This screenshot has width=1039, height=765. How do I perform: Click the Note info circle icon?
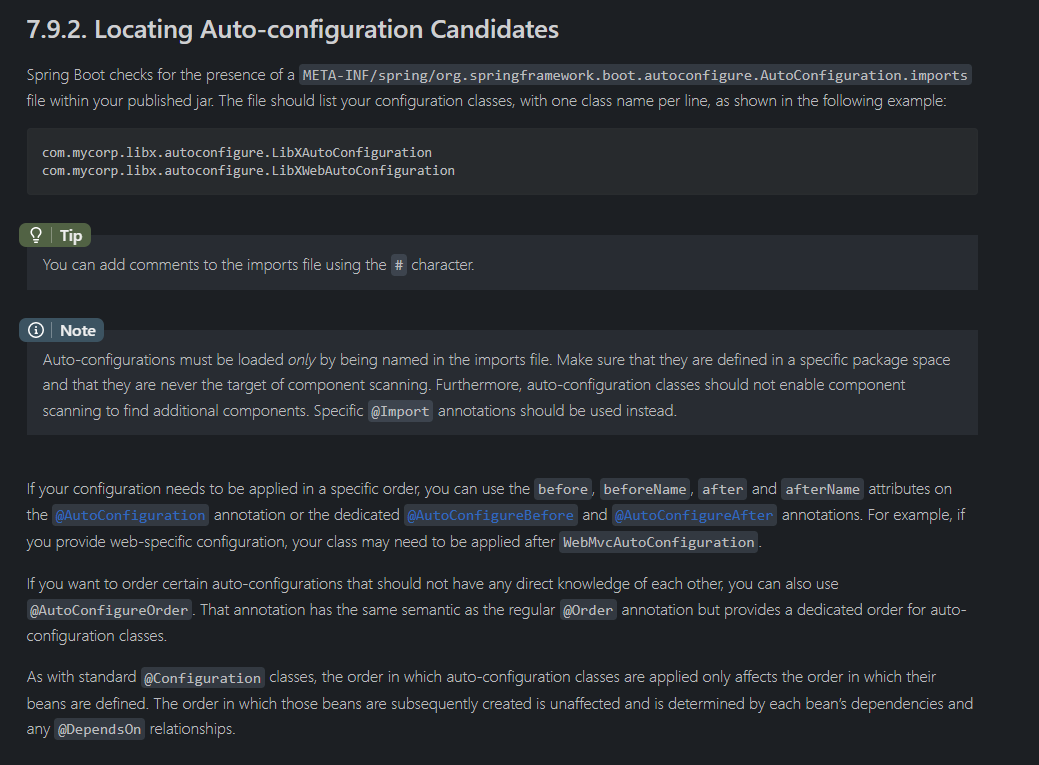click(x=37, y=331)
